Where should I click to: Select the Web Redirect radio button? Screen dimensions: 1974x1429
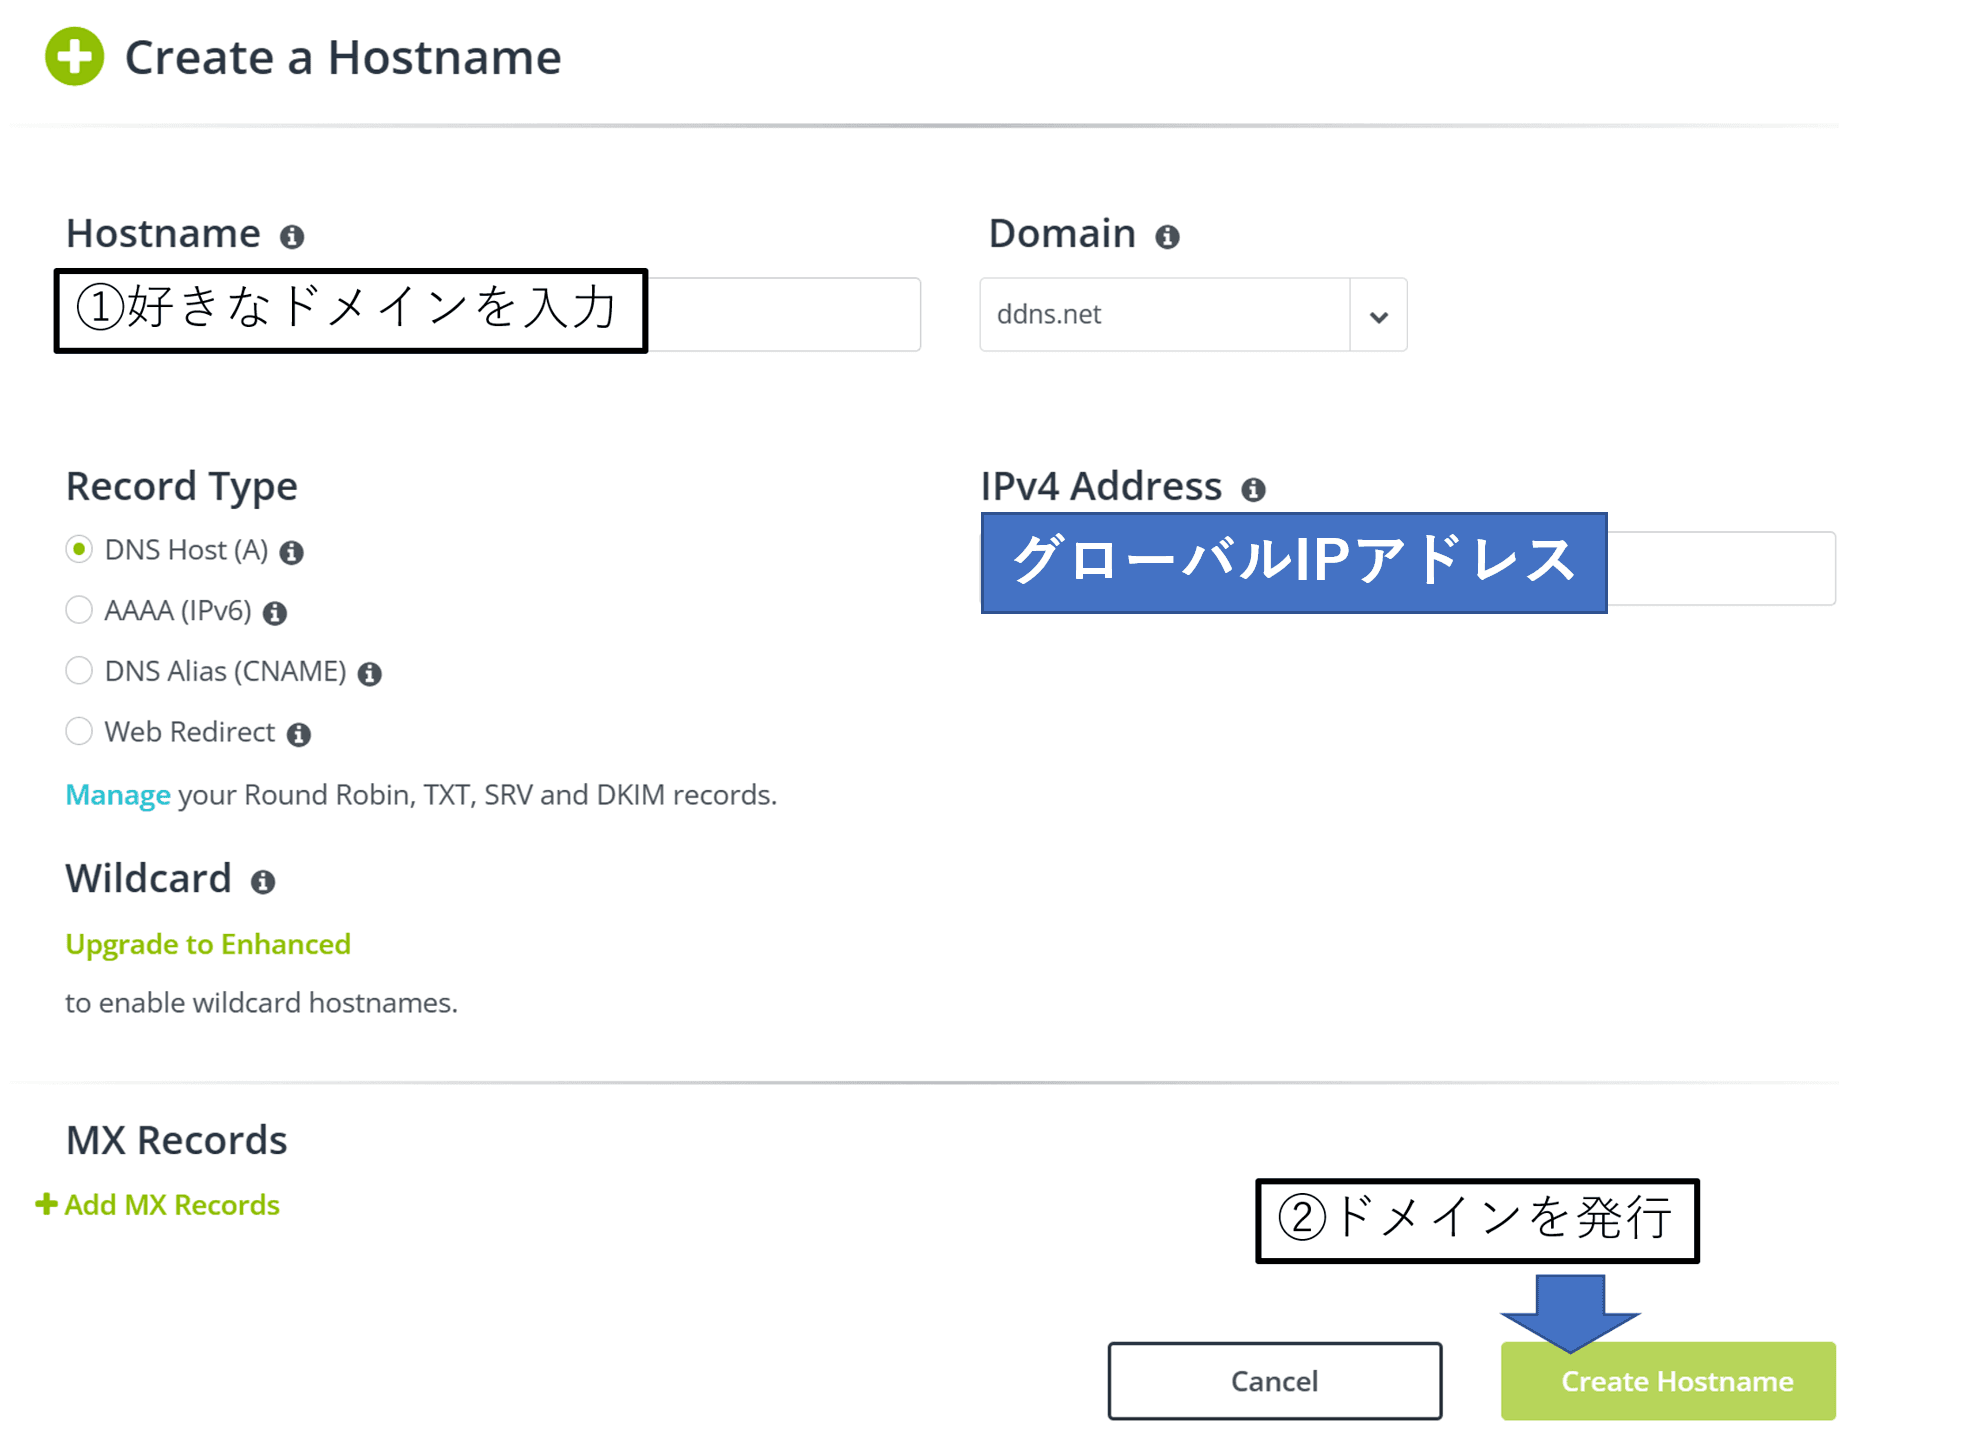click(x=79, y=732)
